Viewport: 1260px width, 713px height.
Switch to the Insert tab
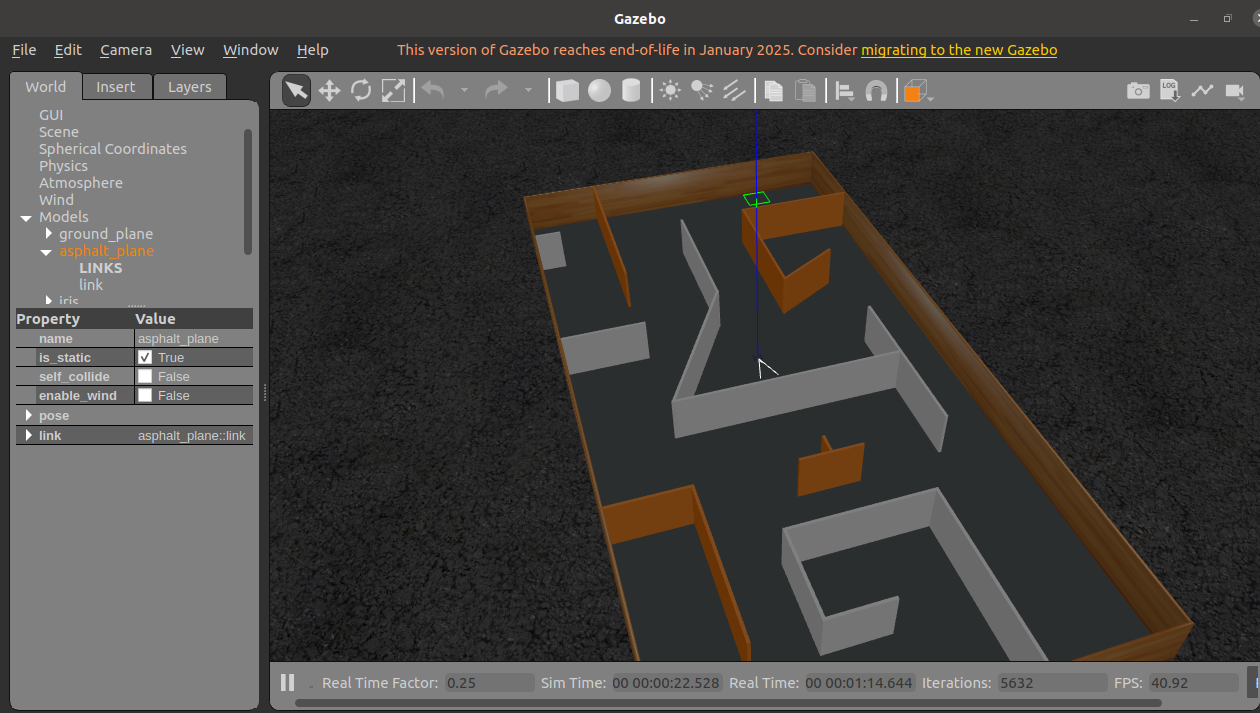[116, 87]
